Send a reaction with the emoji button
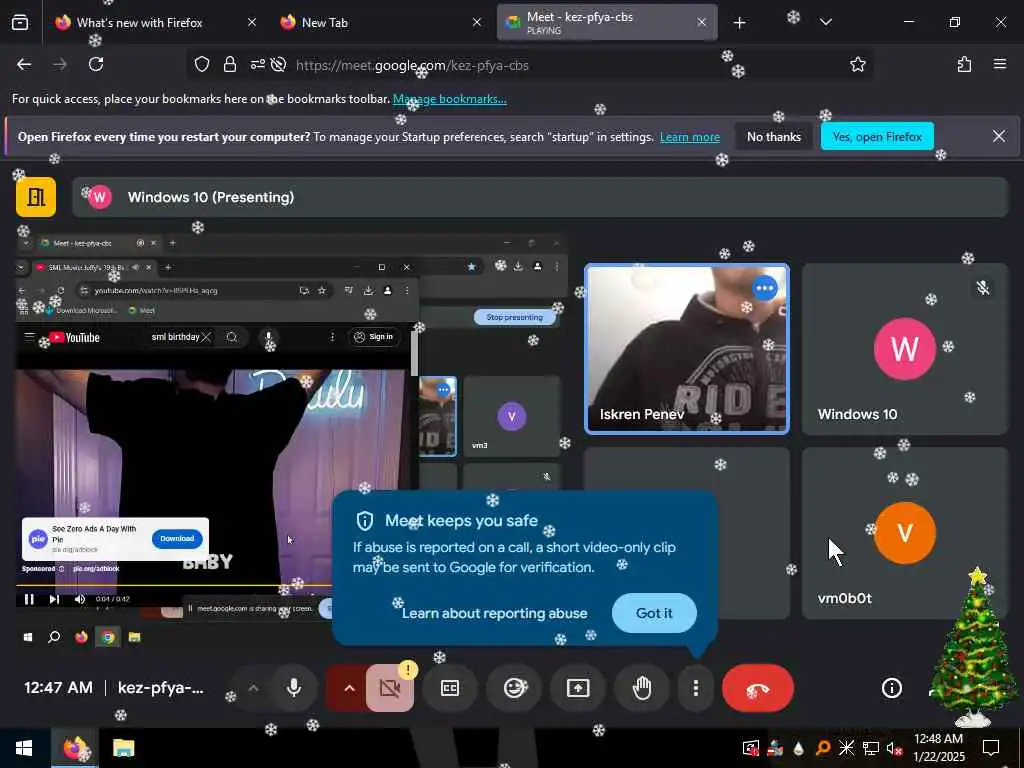Viewport: 1024px width, 768px height. pos(514,688)
